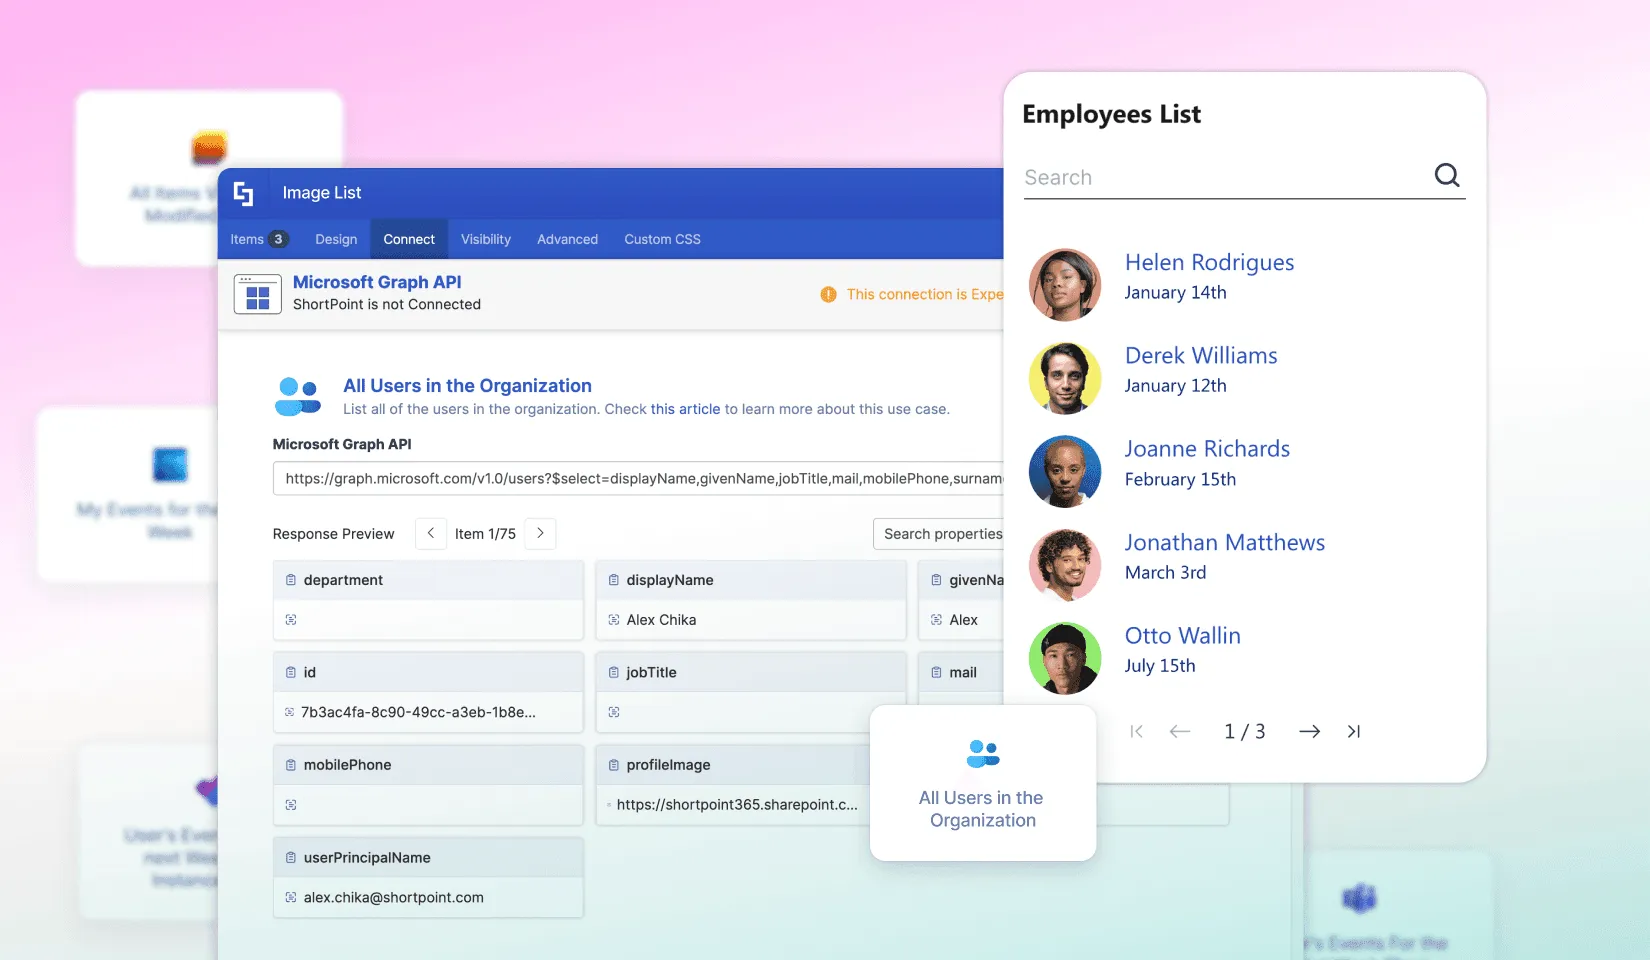Click the mail property icon
Screen dimensions: 1650x960
936,673
